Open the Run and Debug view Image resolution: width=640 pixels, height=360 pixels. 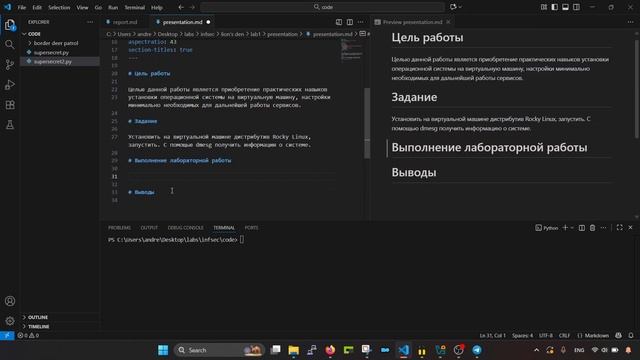click(10, 84)
